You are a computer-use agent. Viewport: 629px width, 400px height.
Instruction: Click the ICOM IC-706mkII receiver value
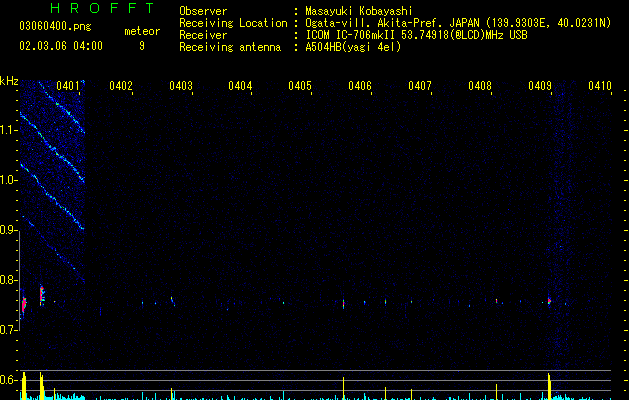[x=416, y=35]
